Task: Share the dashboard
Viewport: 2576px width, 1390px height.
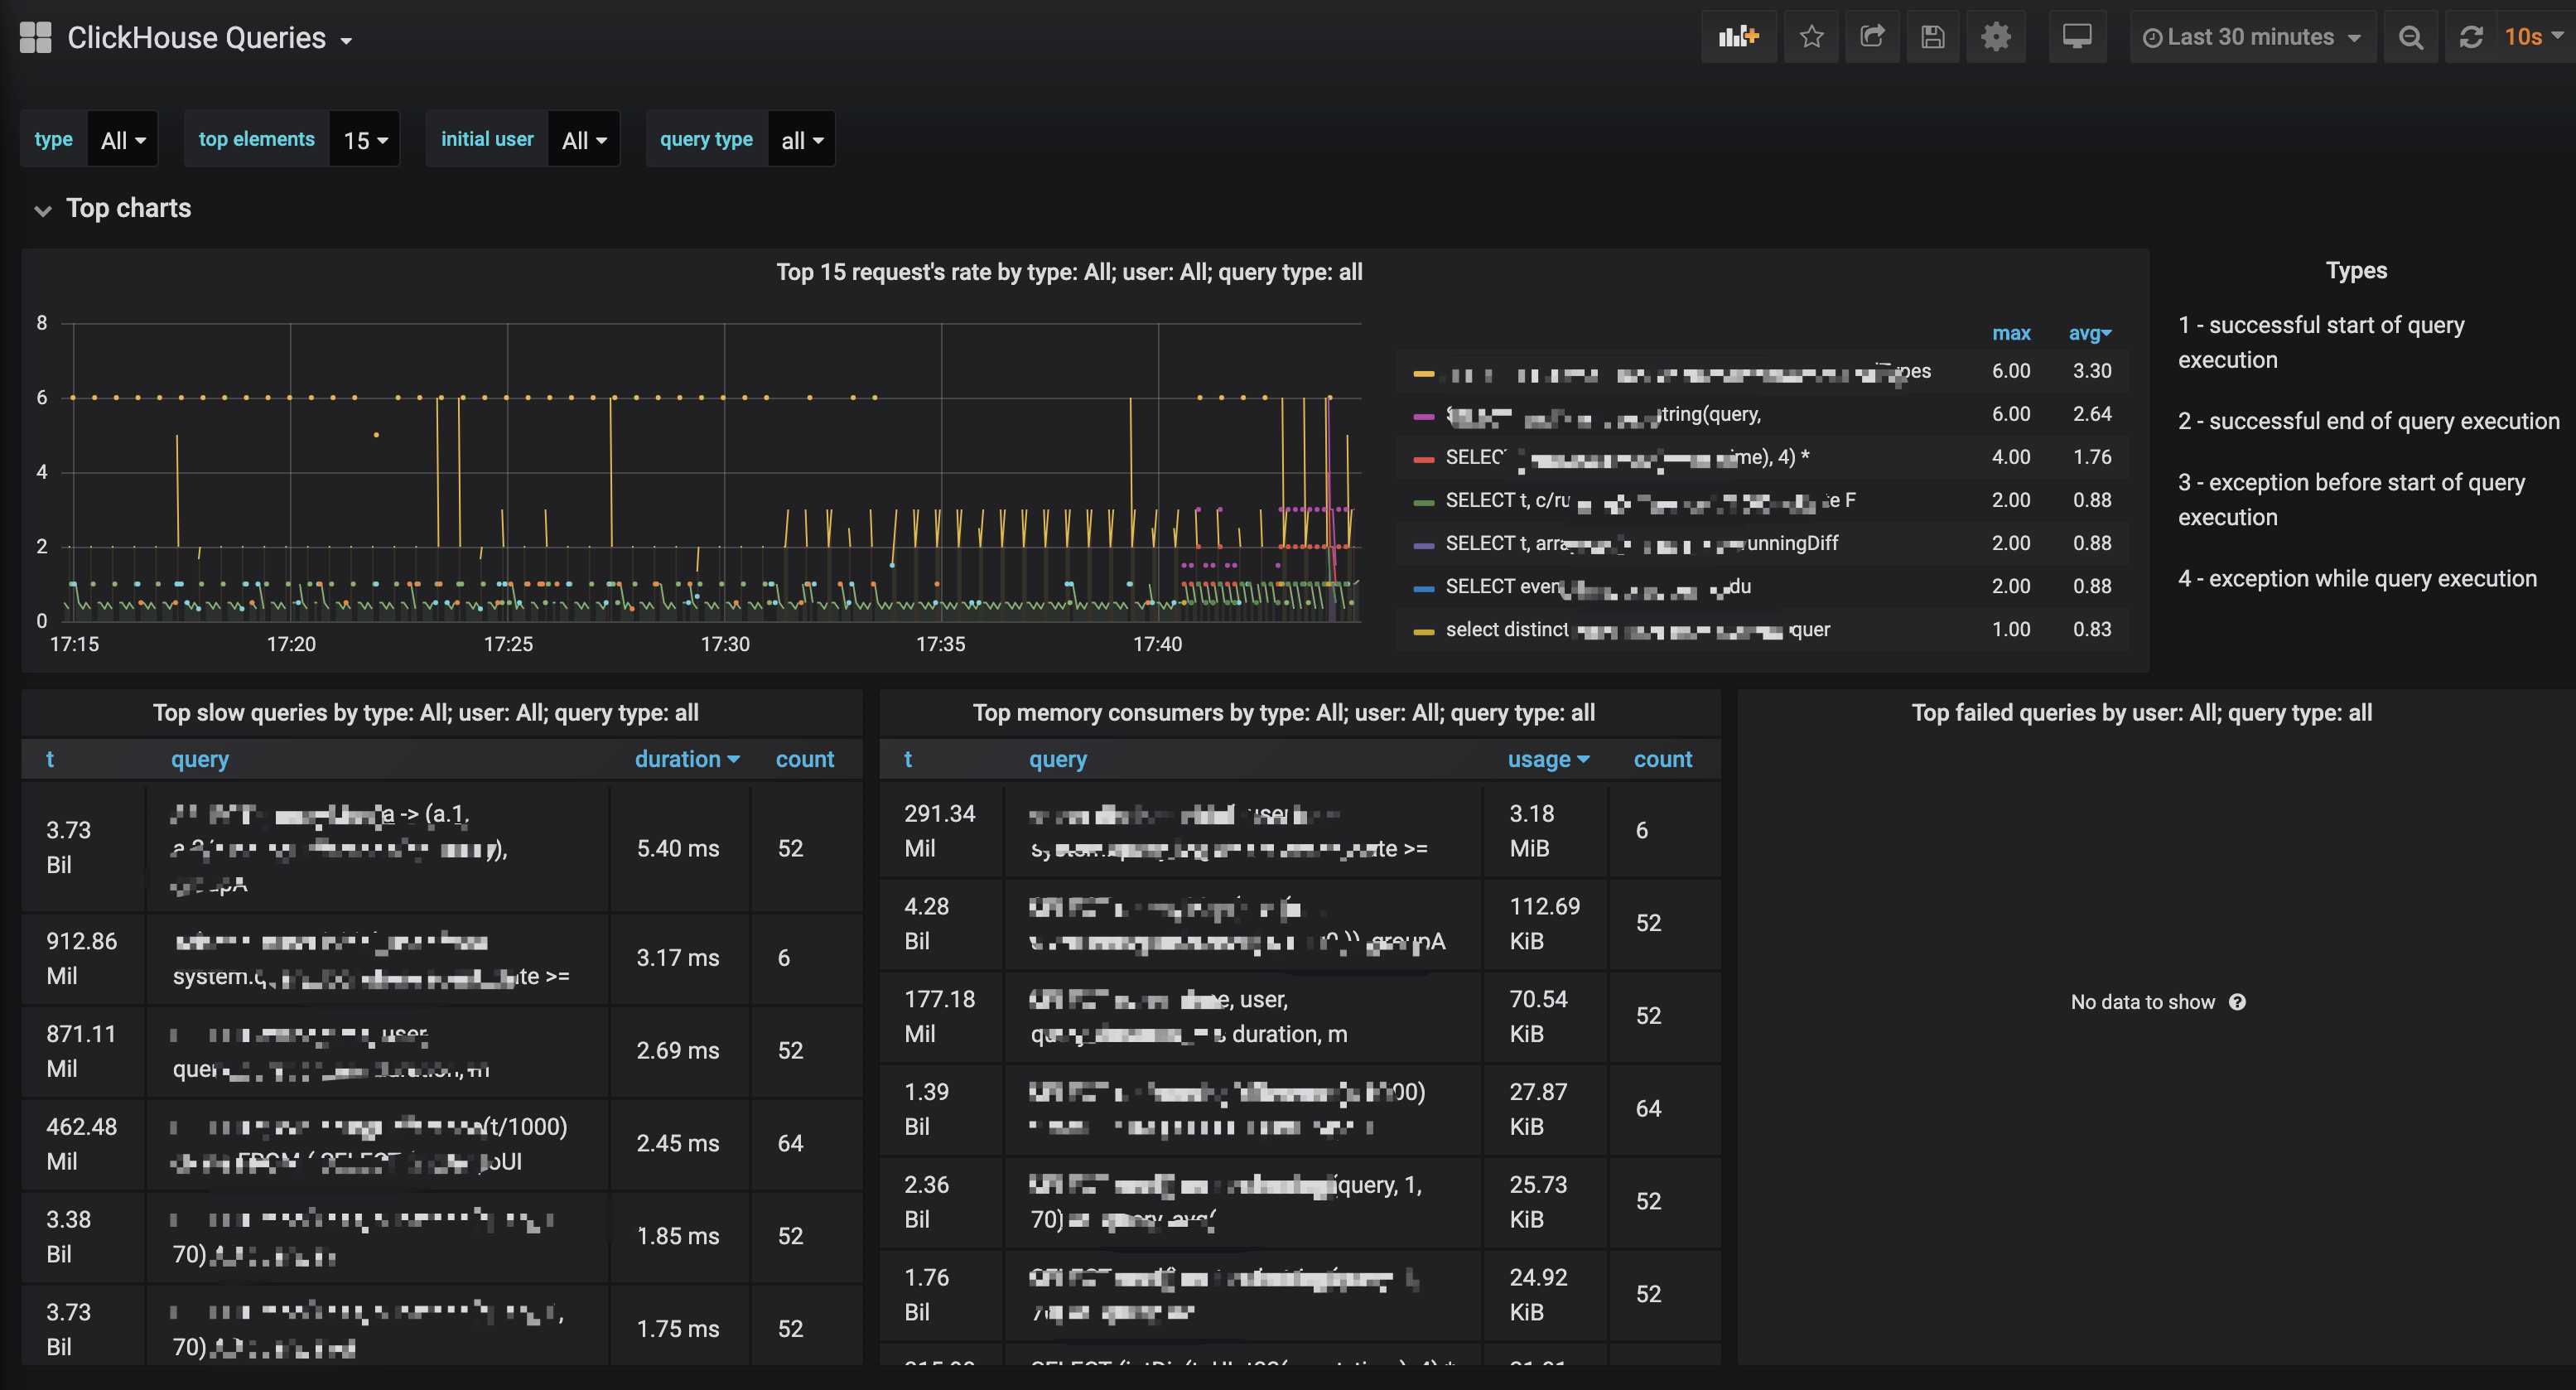Action: pyautogui.click(x=1872, y=37)
